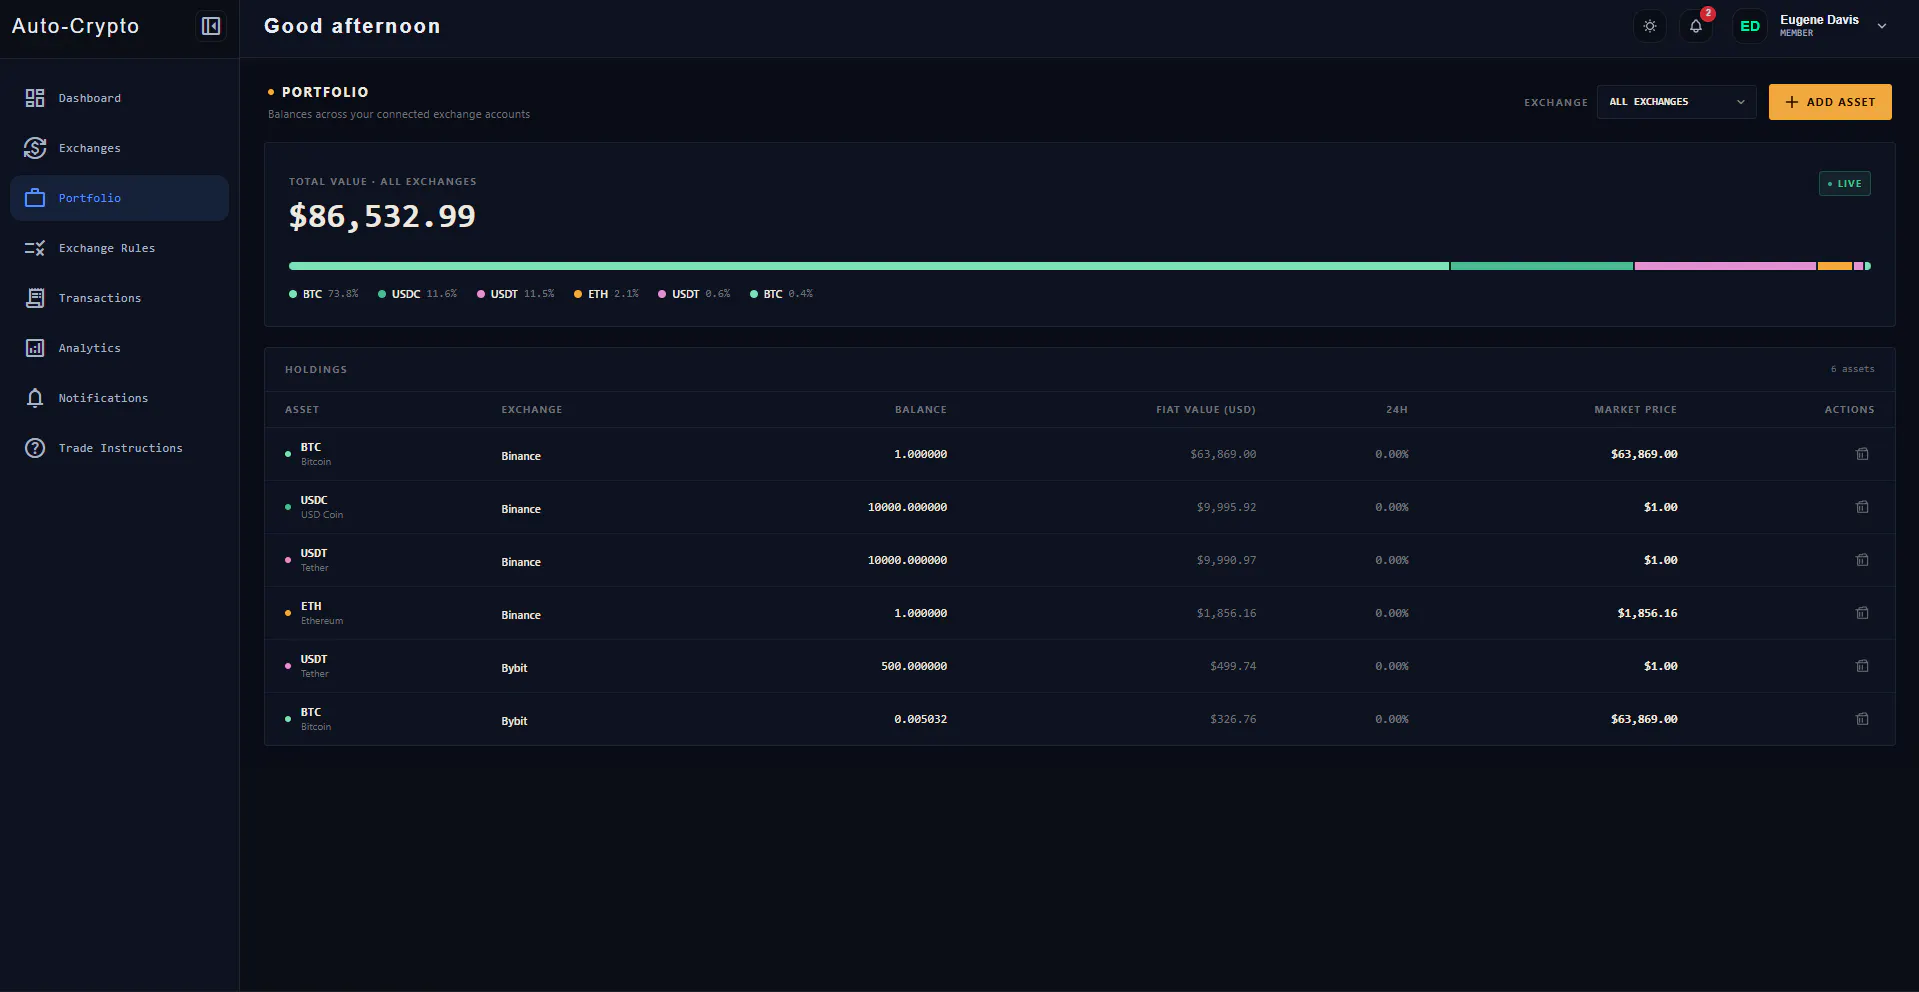Open Notifications menu item
This screenshot has width=1919, height=992.
(x=120, y=398)
